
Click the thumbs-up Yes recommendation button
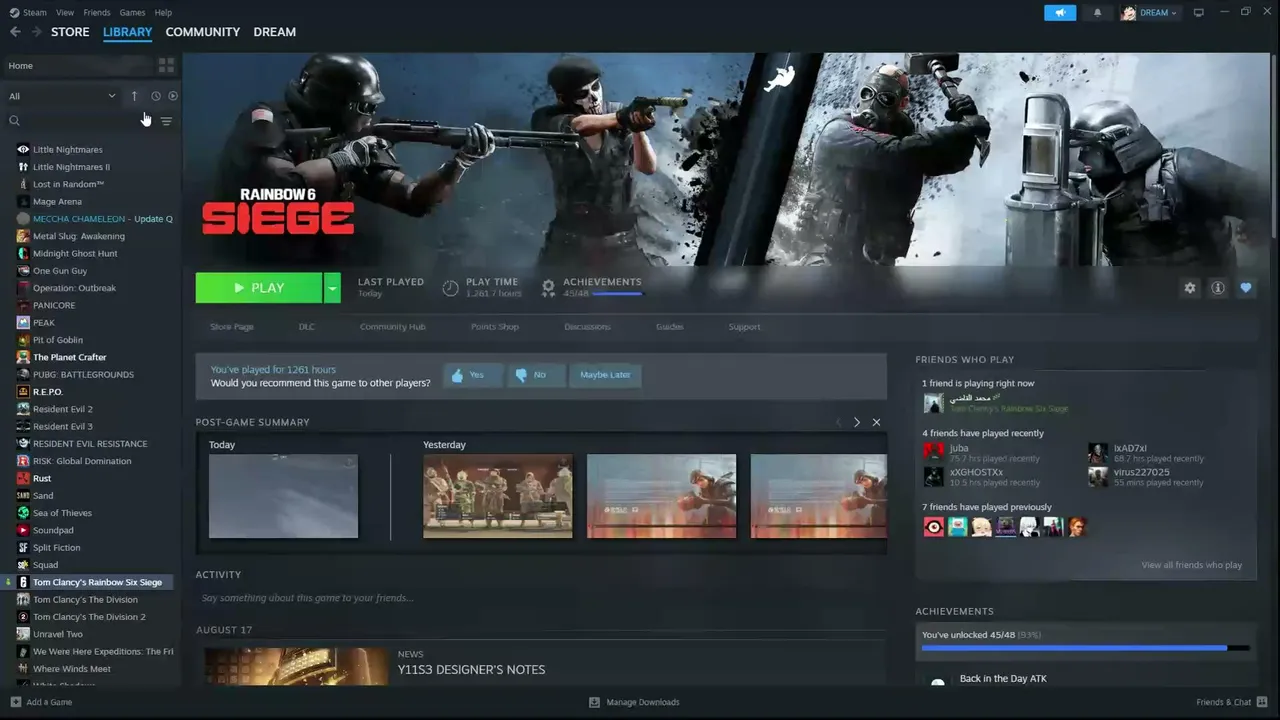tap(472, 375)
